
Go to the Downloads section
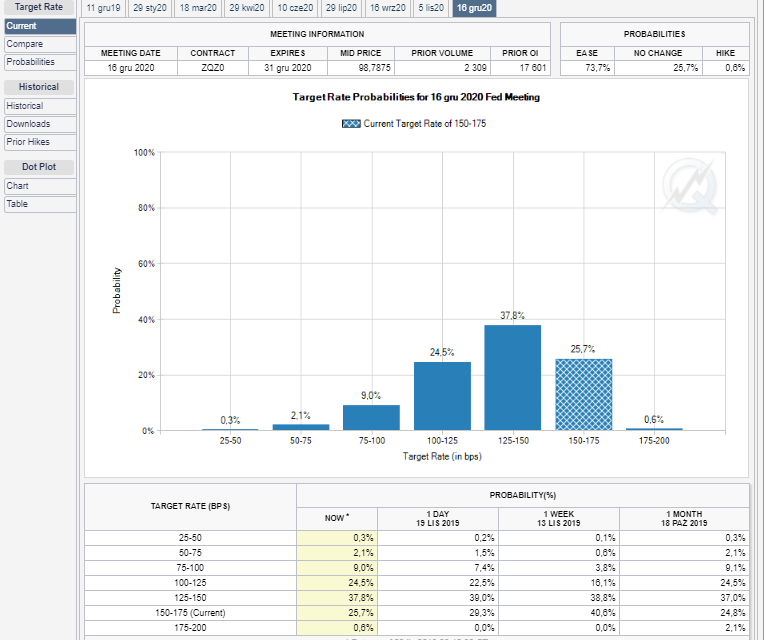click(40, 124)
